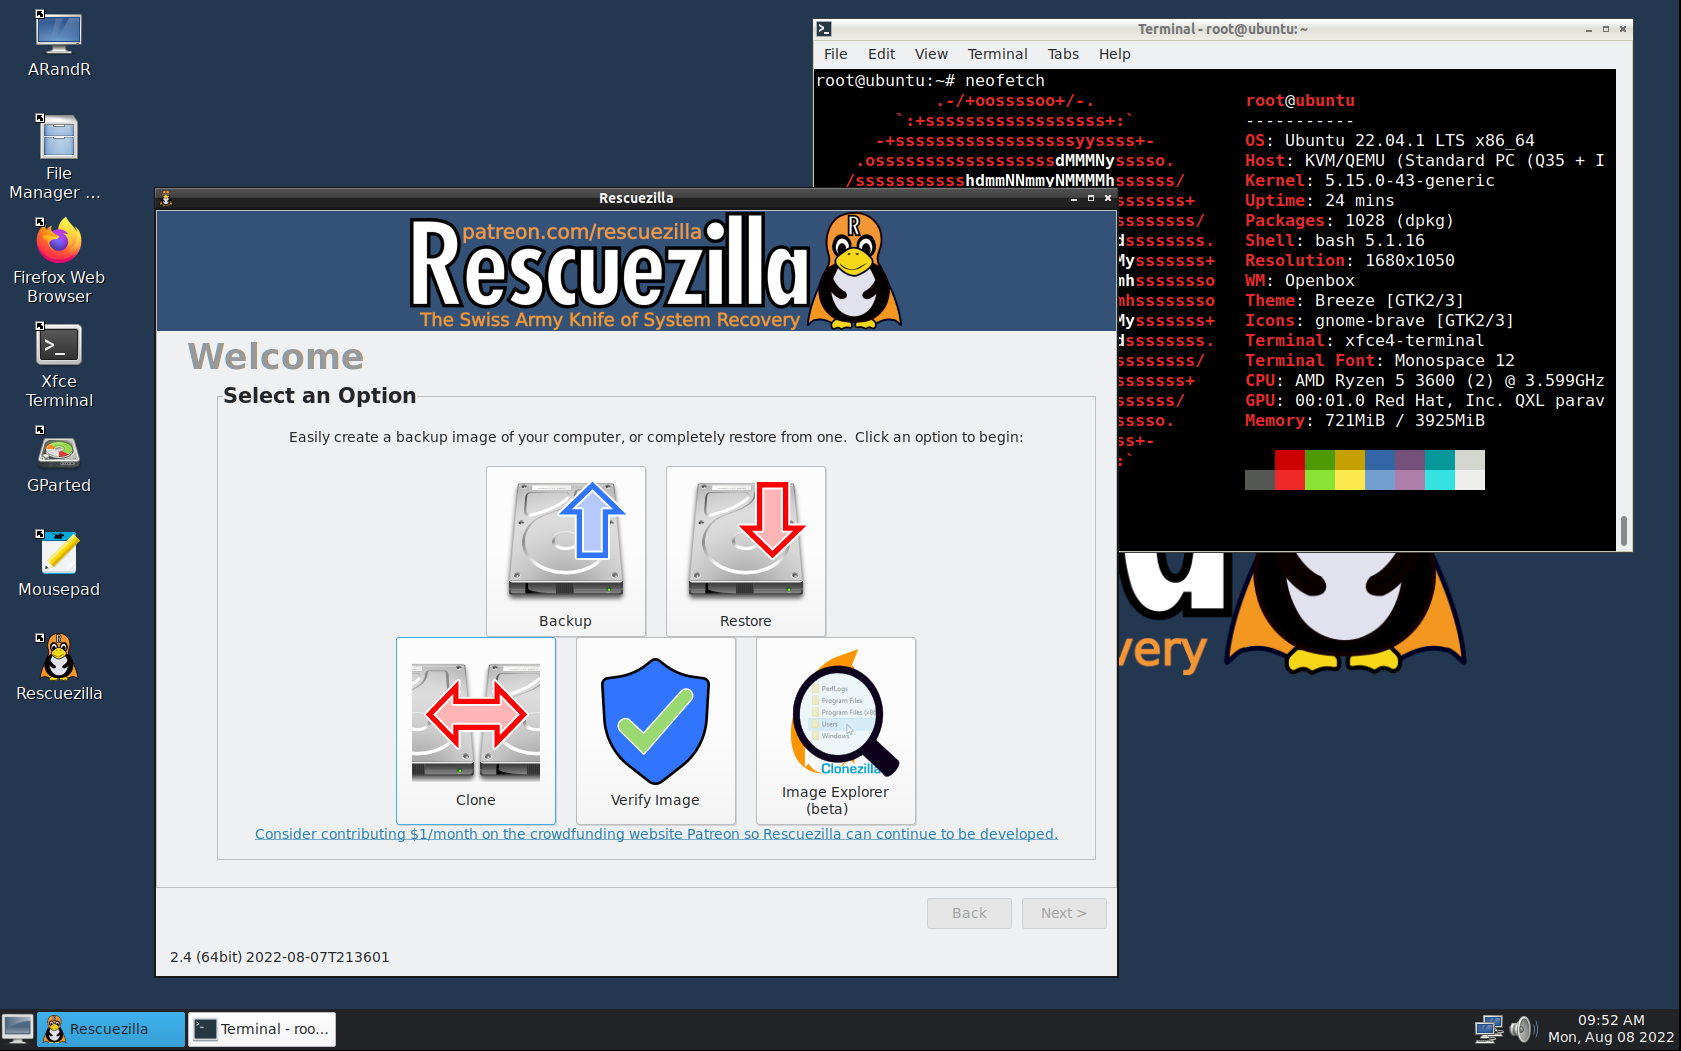The image size is (1681, 1051).
Task: Click the terminal window title icon
Action: point(824,29)
